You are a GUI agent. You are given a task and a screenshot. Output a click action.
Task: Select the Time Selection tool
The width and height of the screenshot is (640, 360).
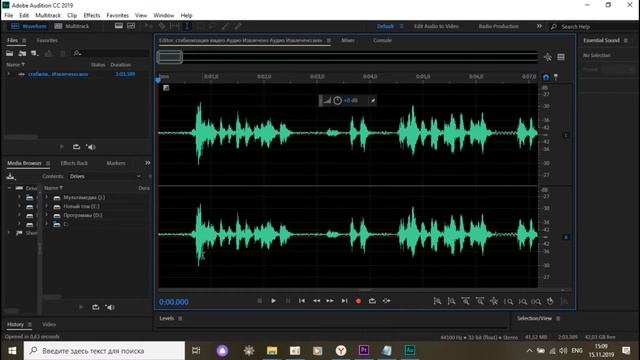[x=187, y=26]
